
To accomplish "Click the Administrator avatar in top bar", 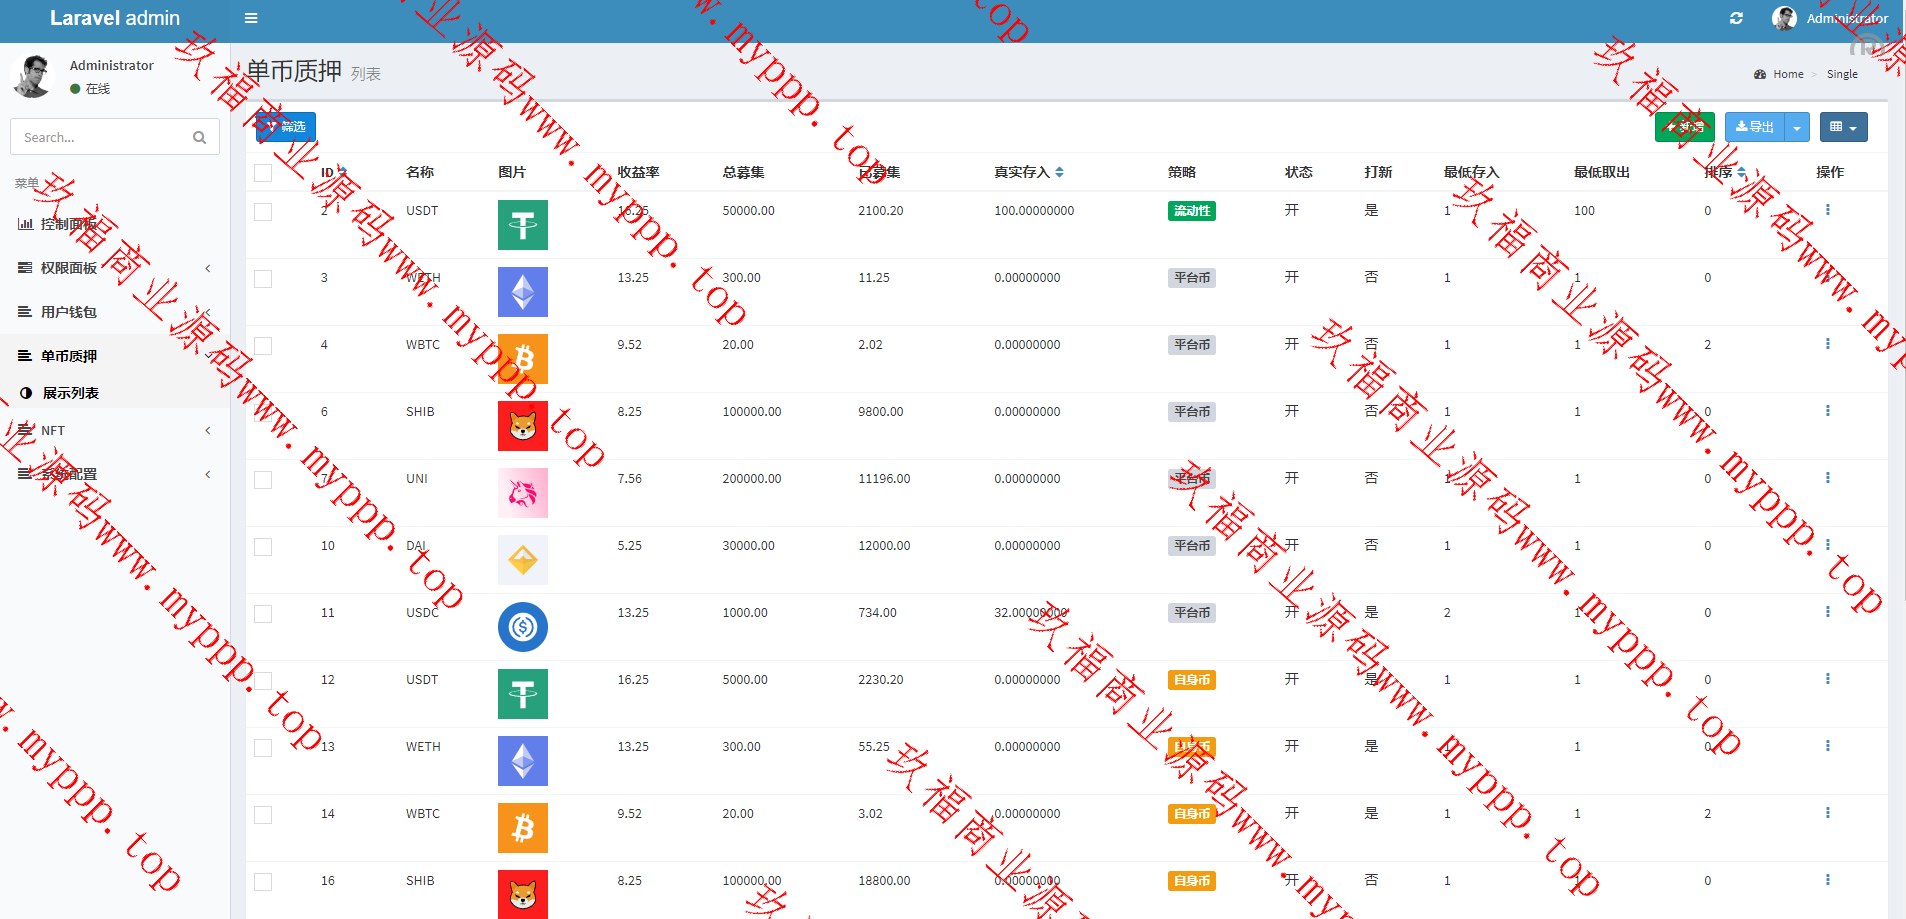I will (x=1783, y=18).
